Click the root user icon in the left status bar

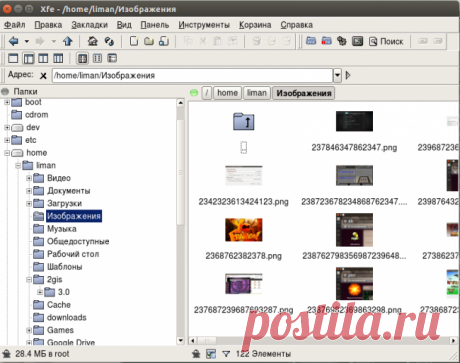[x=6, y=353]
